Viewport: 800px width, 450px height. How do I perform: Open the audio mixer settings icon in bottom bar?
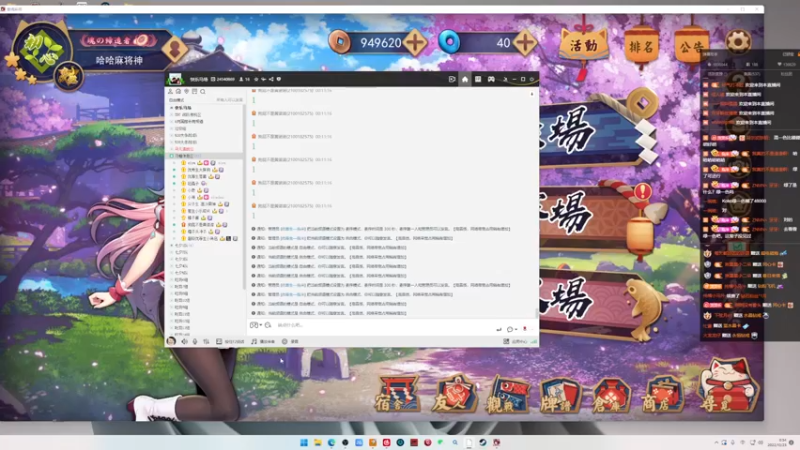click(206, 341)
